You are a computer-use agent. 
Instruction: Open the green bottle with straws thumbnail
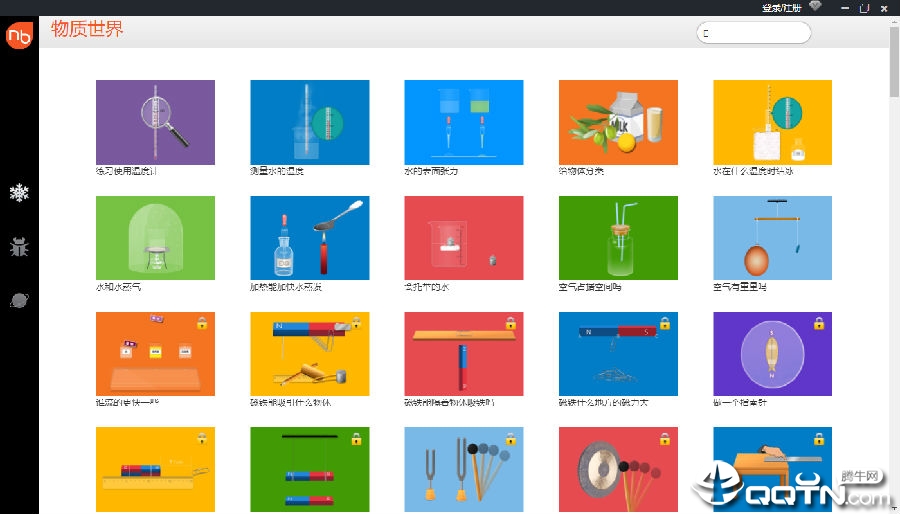618,238
